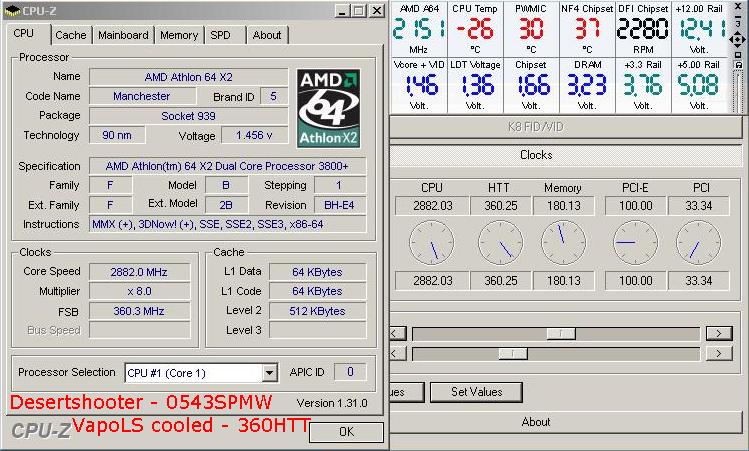Click the top CPU clock field 2882.03
Image resolution: width=749 pixels, height=451 pixels.
pos(432,206)
